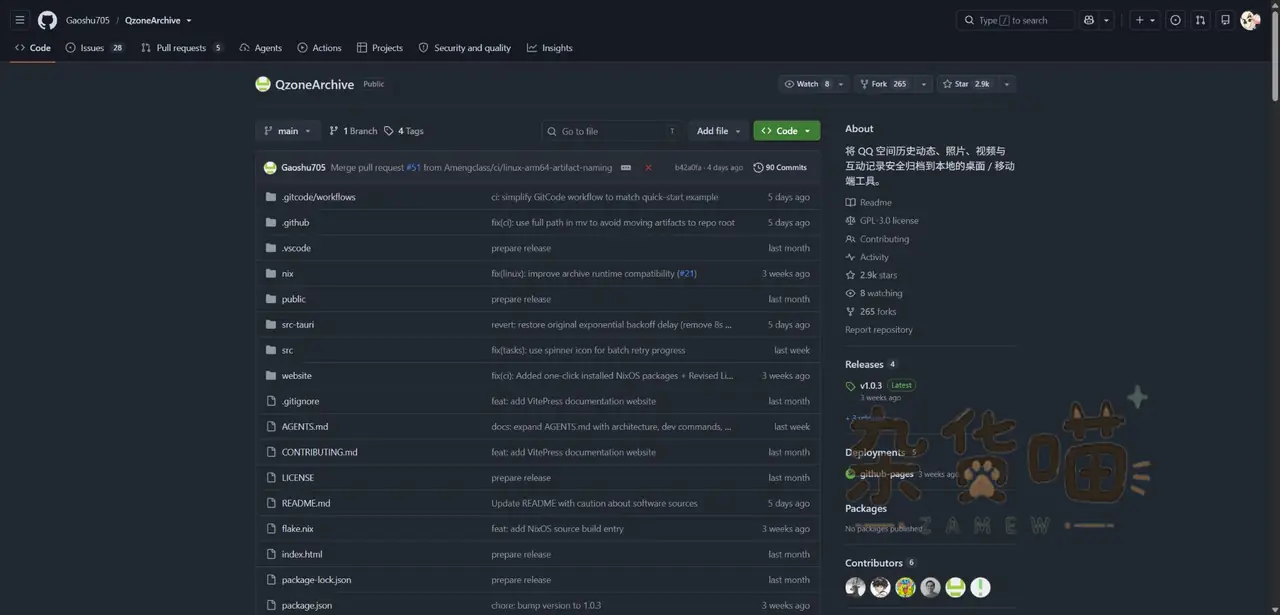Open the Readme link in About
Screen dimensions: 1280x615
tap(868, 202)
